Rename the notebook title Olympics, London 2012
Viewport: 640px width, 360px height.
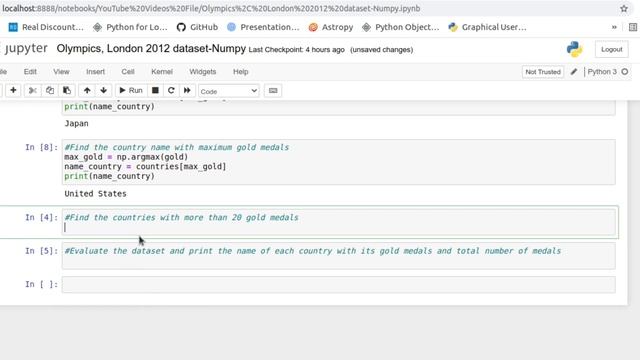151,49
